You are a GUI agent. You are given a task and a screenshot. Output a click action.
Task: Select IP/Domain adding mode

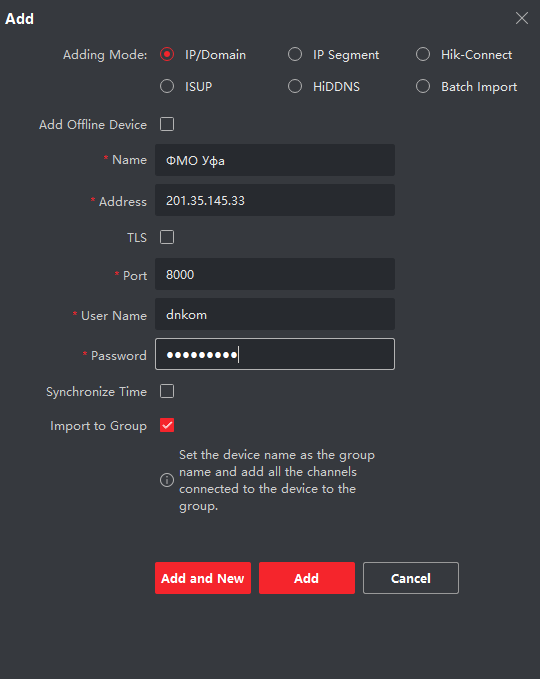pyautogui.click(x=167, y=55)
